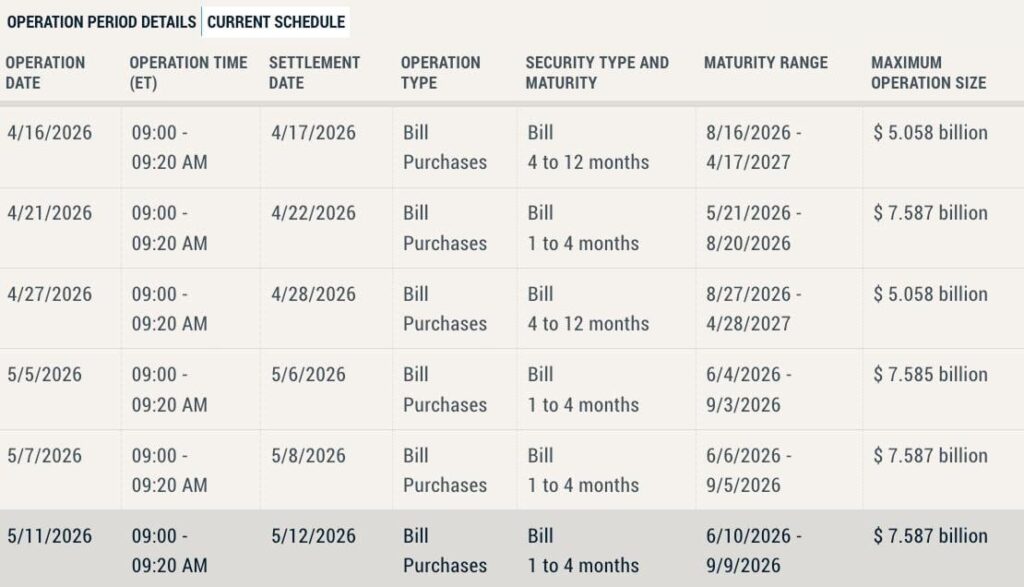The image size is (1024, 587).
Task: Click the Operation Time (ET) column header
Action: tap(188, 72)
